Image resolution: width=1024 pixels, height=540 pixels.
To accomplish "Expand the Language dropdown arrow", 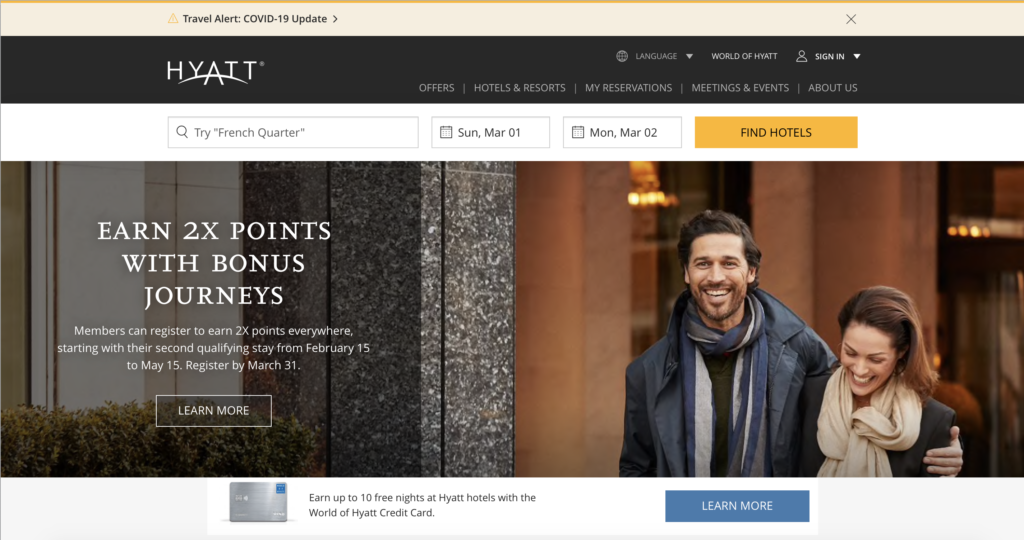I will [689, 56].
